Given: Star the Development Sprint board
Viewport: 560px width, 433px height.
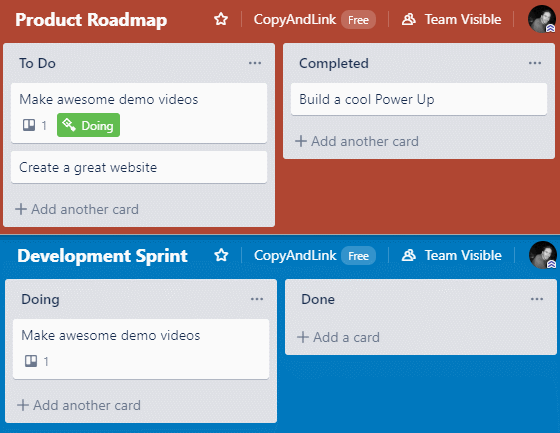Looking at the screenshot, I should pyautogui.click(x=221, y=255).
